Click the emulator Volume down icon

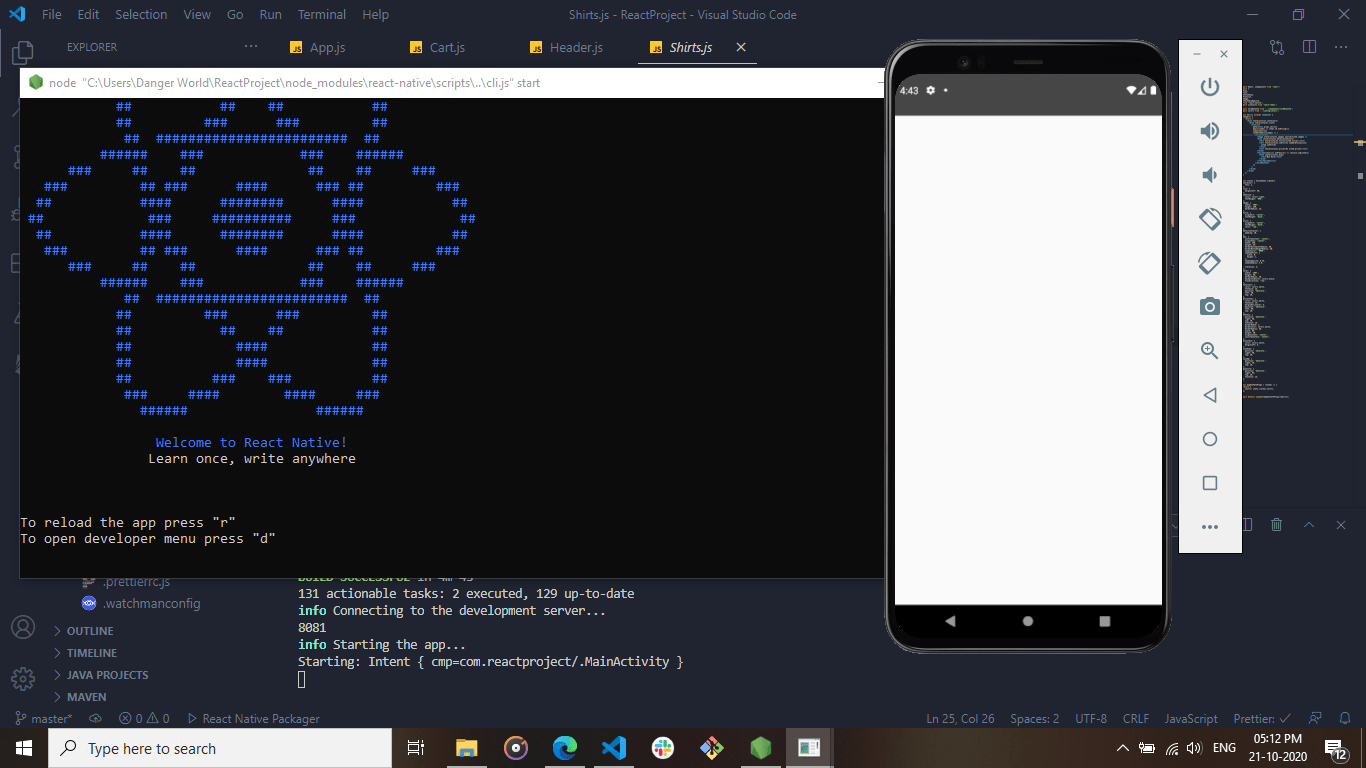pos(1210,175)
